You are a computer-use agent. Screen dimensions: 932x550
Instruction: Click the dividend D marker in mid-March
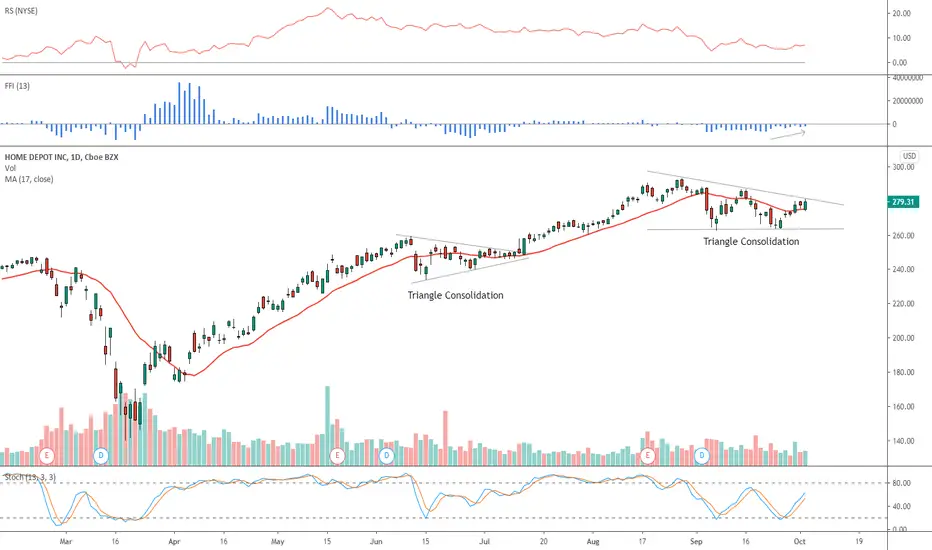coord(101,456)
